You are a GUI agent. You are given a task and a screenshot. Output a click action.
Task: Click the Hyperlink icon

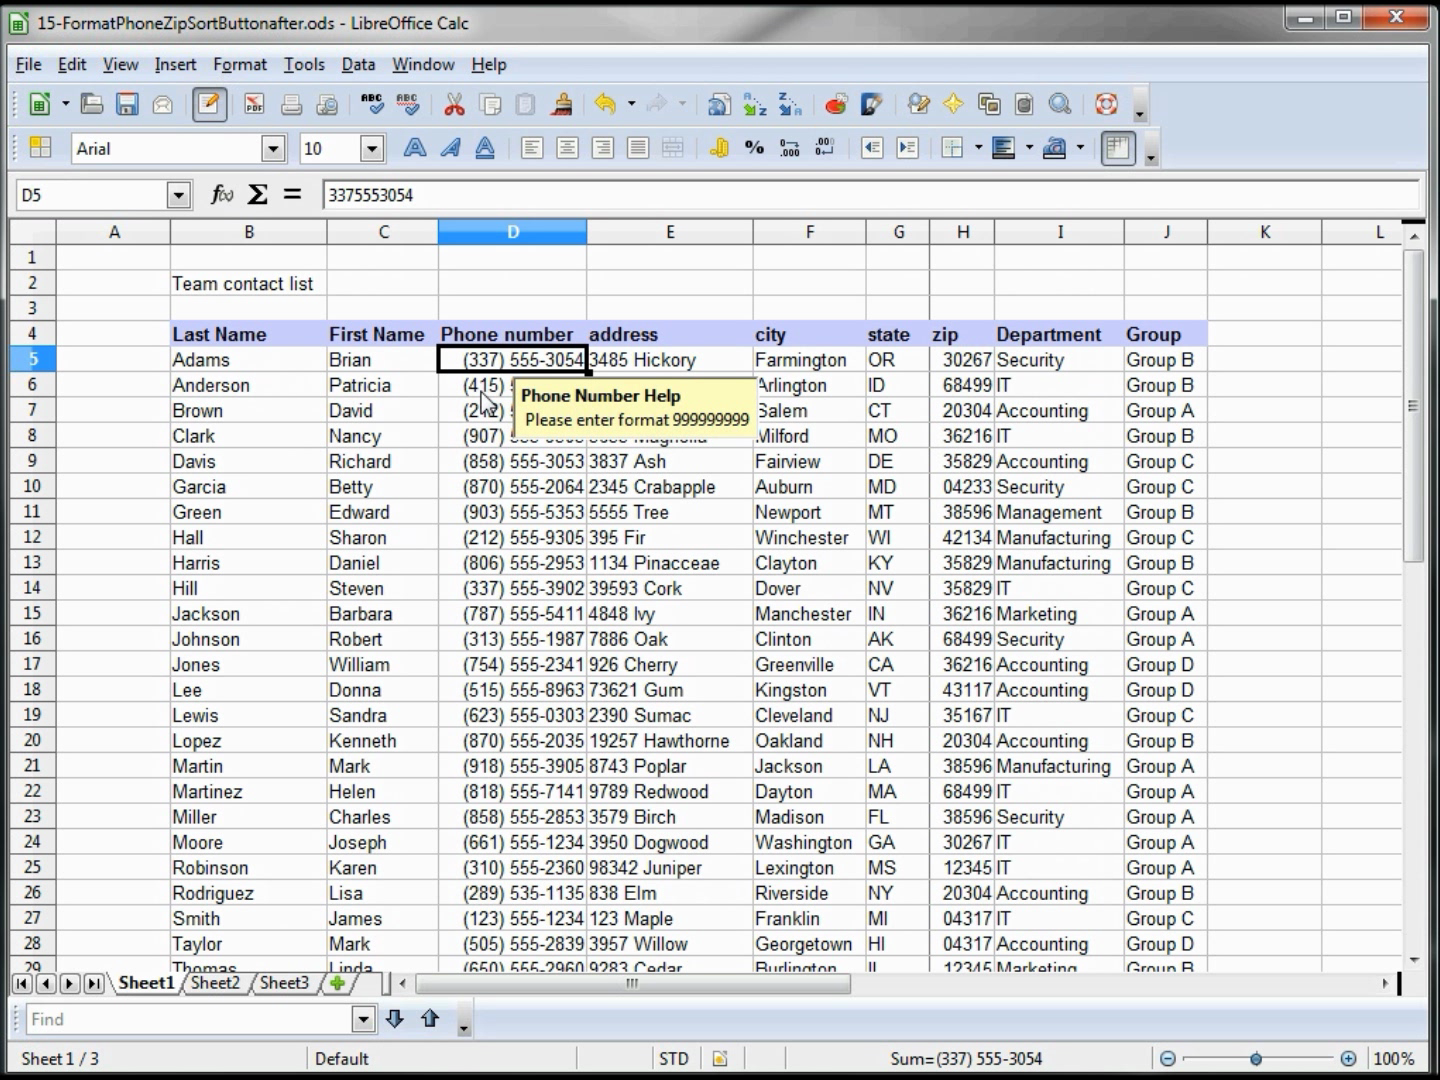tap(718, 104)
